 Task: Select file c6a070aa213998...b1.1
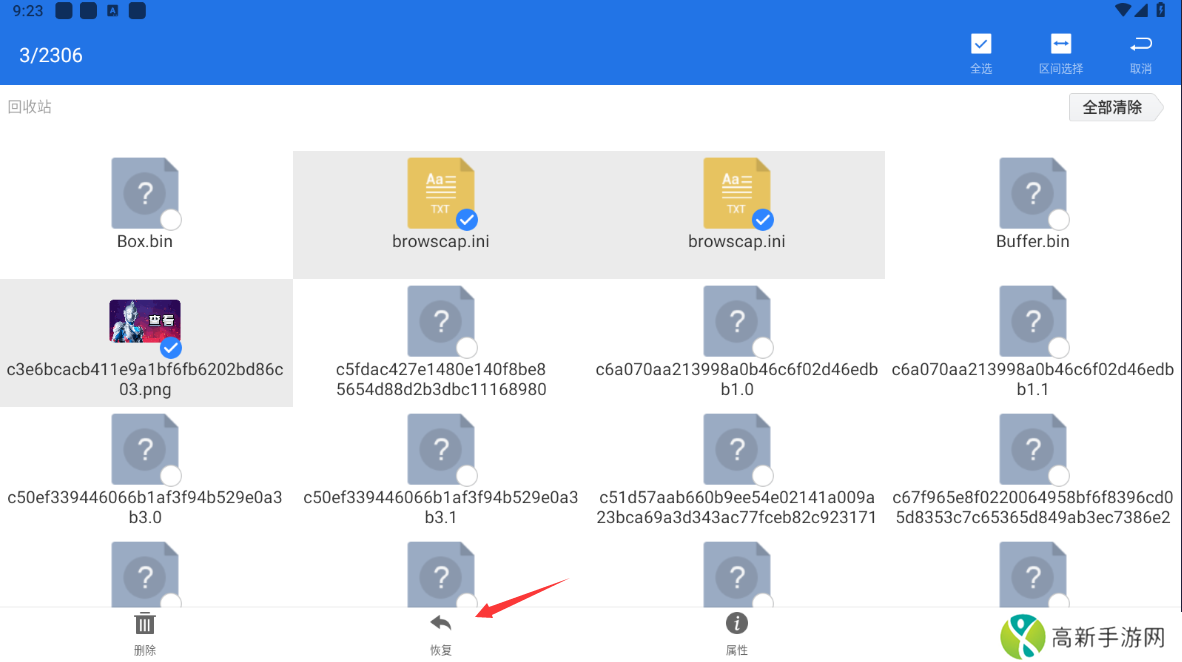pyautogui.click(x=1032, y=321)
